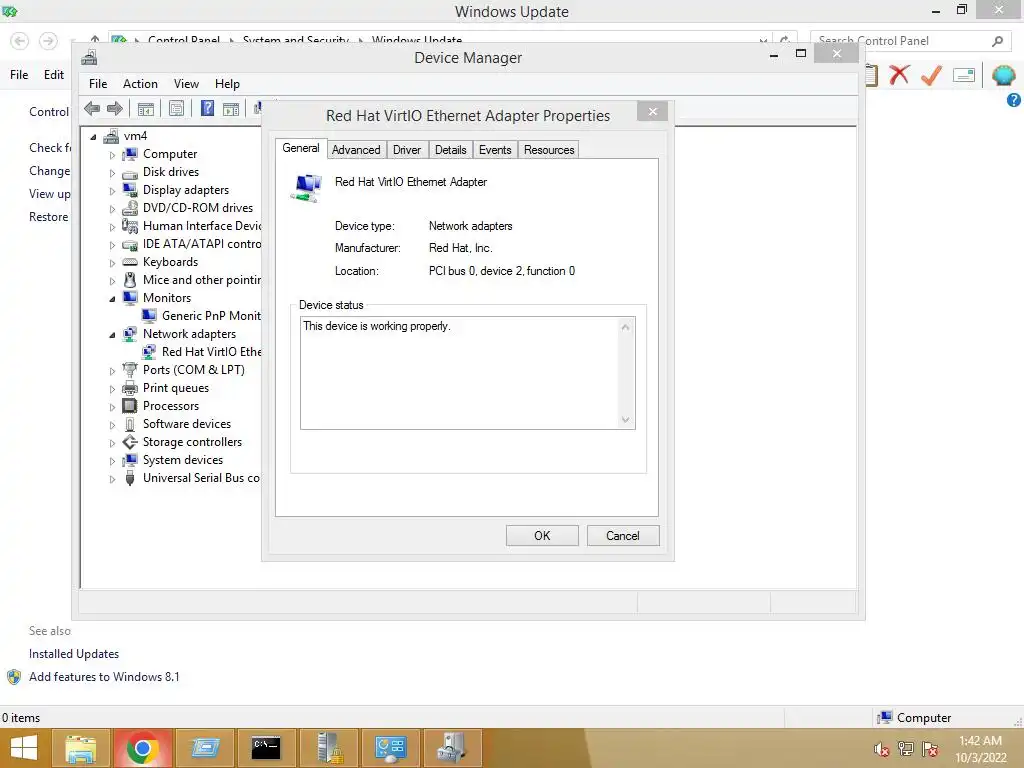
Task: Click the Back arrow in Device Manager toolbar
Action: click(92, 108)
